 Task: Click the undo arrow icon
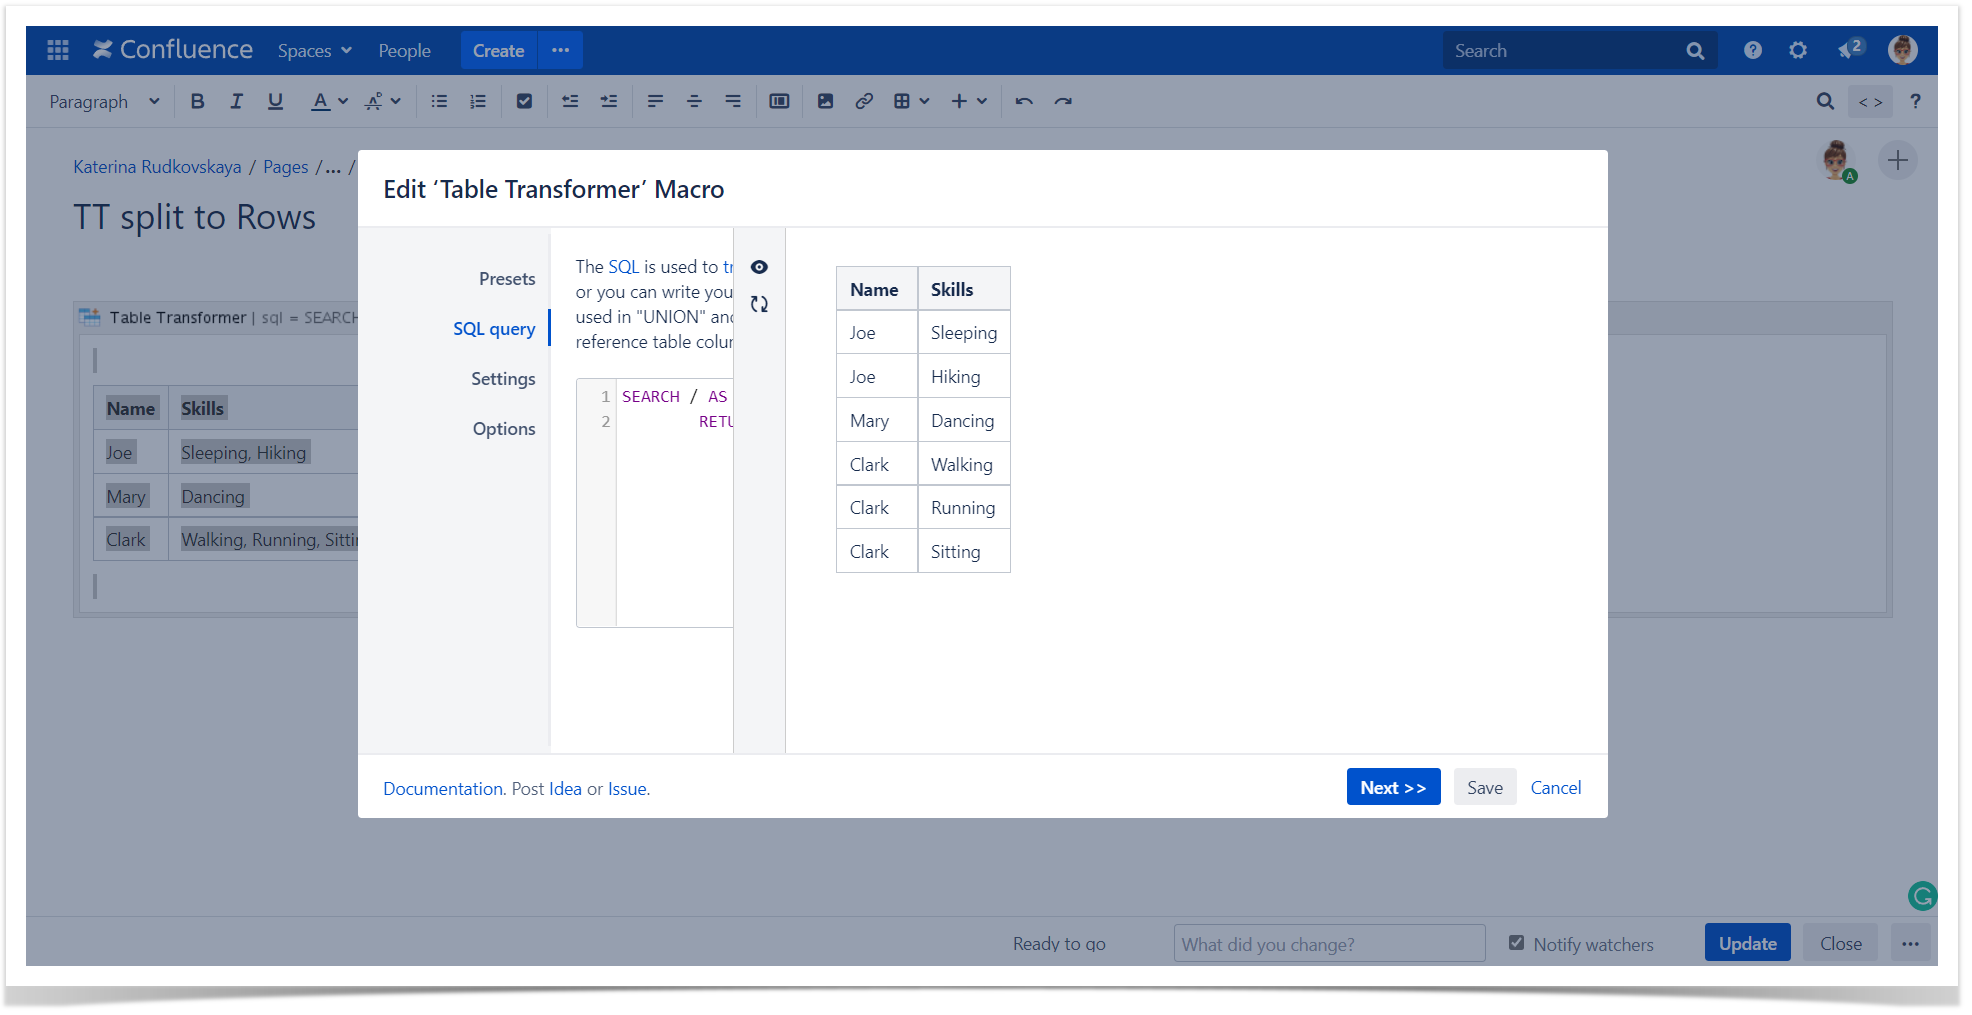click(1024, 101)
